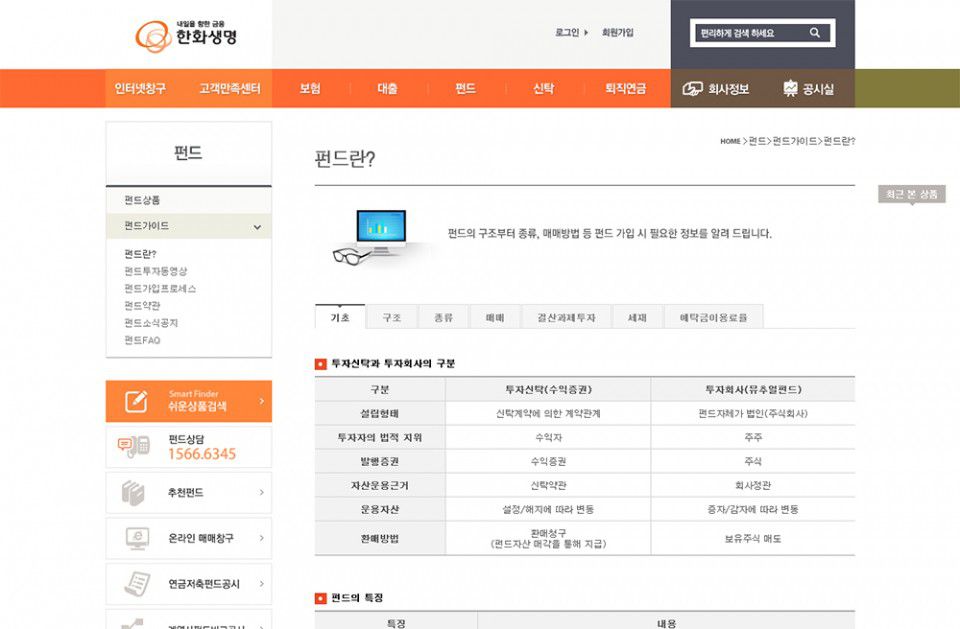Image resolution: width=960 pixels, height=629 pixels.
Task: Click the Smart Finder pencil icon
Action: pyautogui.click(x=136, y=401)
